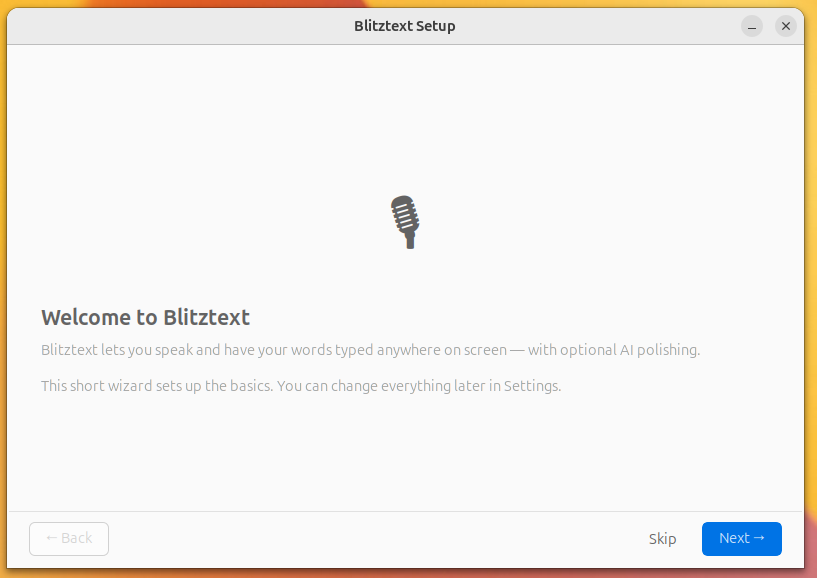Click the 'Blitztext Setup' window title
The height and width of the screenshot is (578, 817).
coord(405,26)
